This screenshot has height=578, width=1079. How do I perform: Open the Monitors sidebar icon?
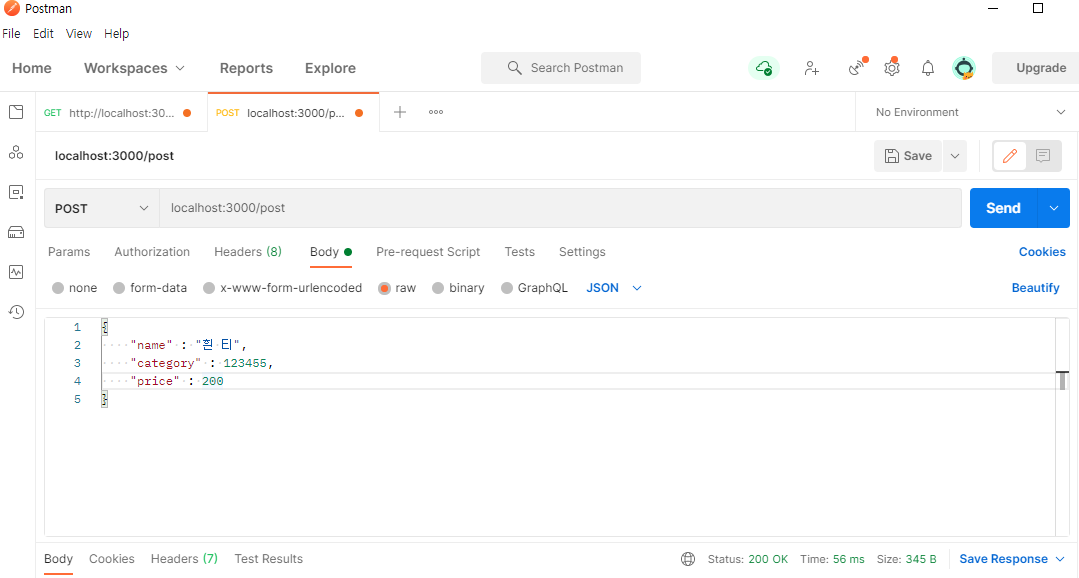click(x=16, y=272)
